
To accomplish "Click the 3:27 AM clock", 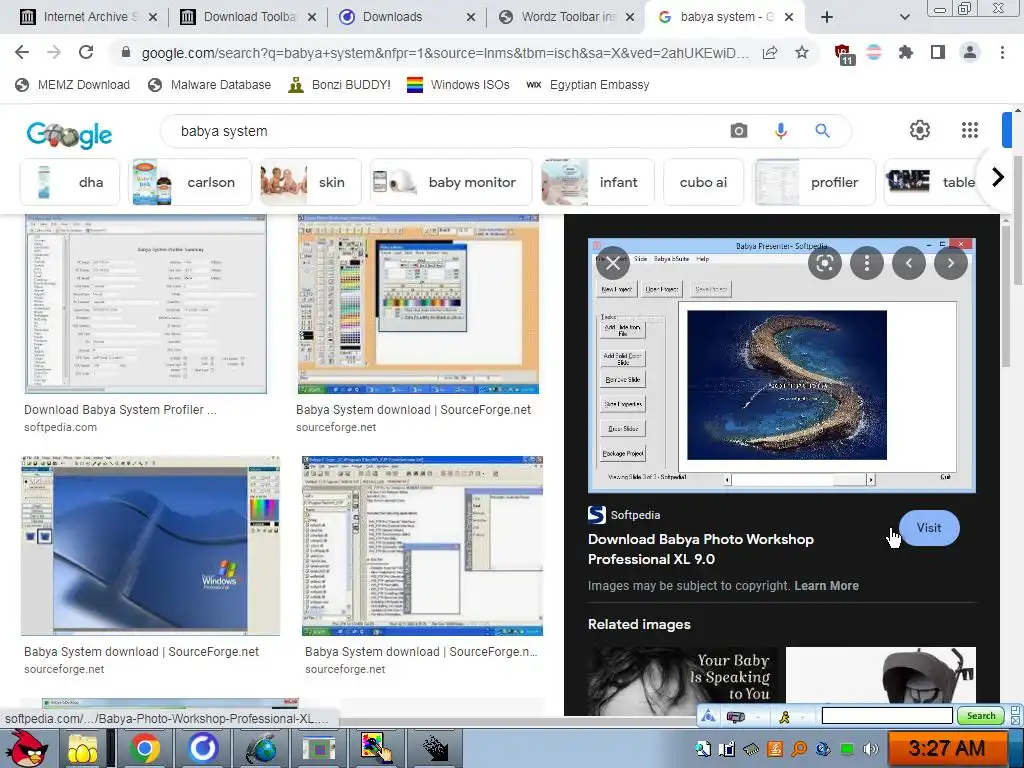I will point(946,748).
